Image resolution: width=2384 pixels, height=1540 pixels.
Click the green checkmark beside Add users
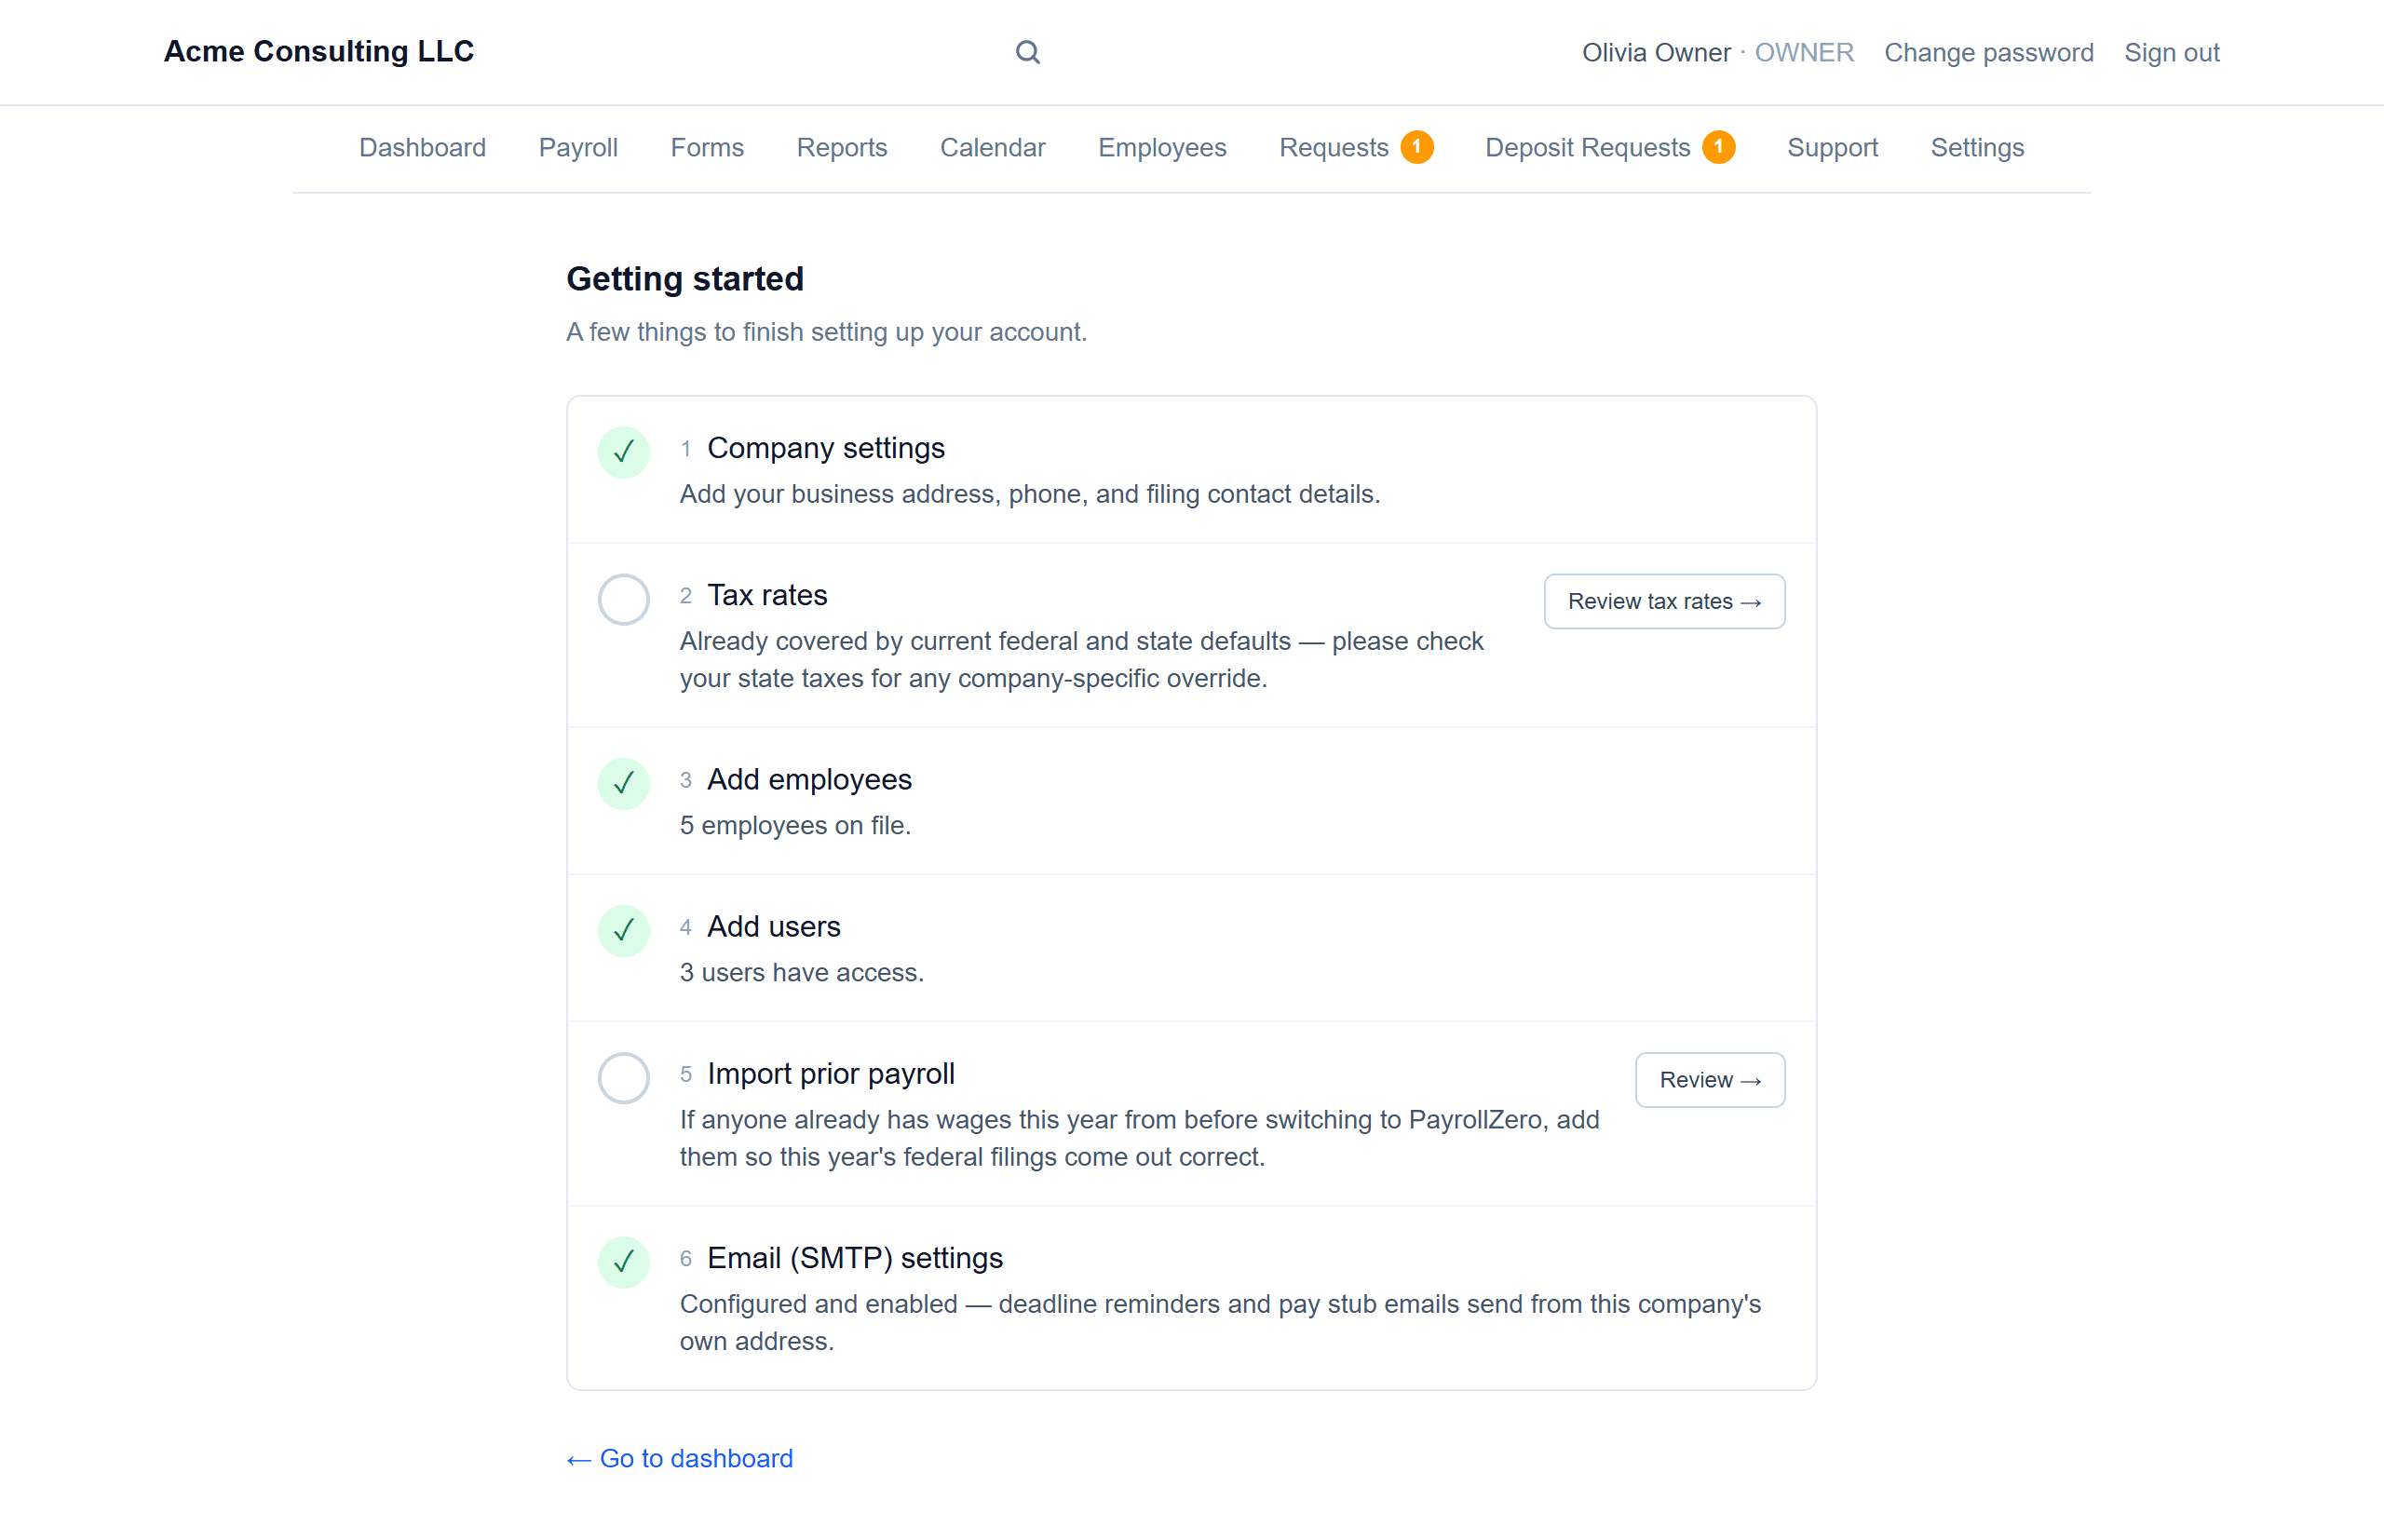pos(623,930)
